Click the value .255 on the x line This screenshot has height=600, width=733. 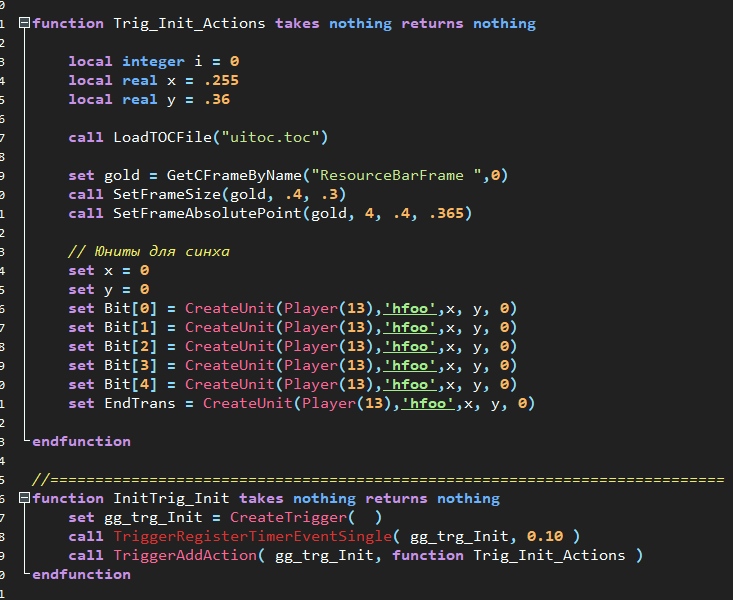point(222,80)
